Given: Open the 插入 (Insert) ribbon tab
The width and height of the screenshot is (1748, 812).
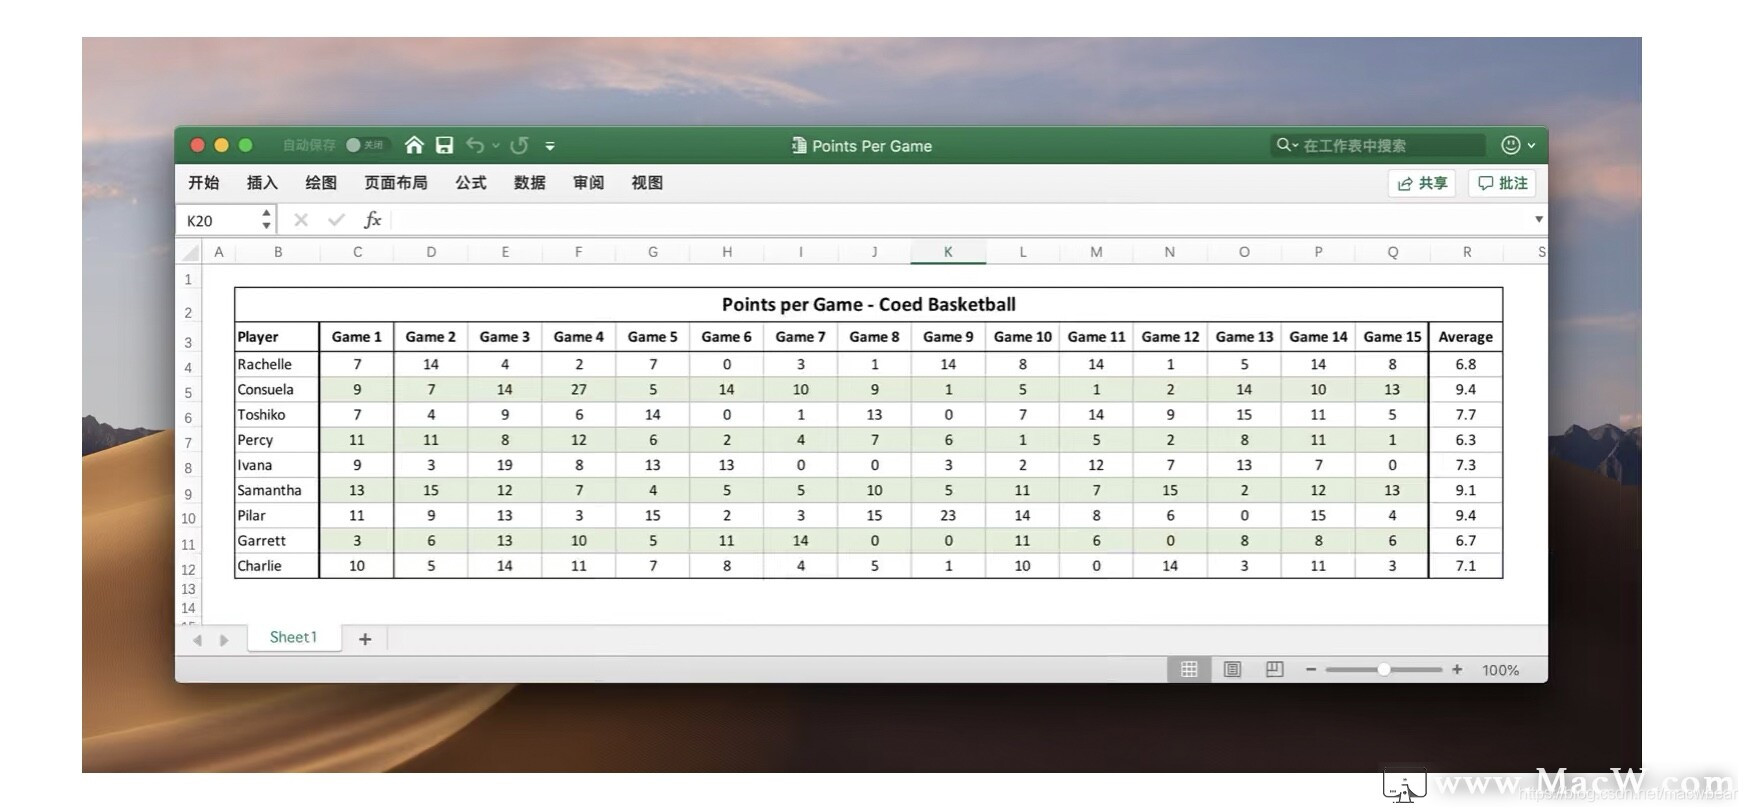Looking at the screenshot, I should pyautogui.click(x=262, y=183).
